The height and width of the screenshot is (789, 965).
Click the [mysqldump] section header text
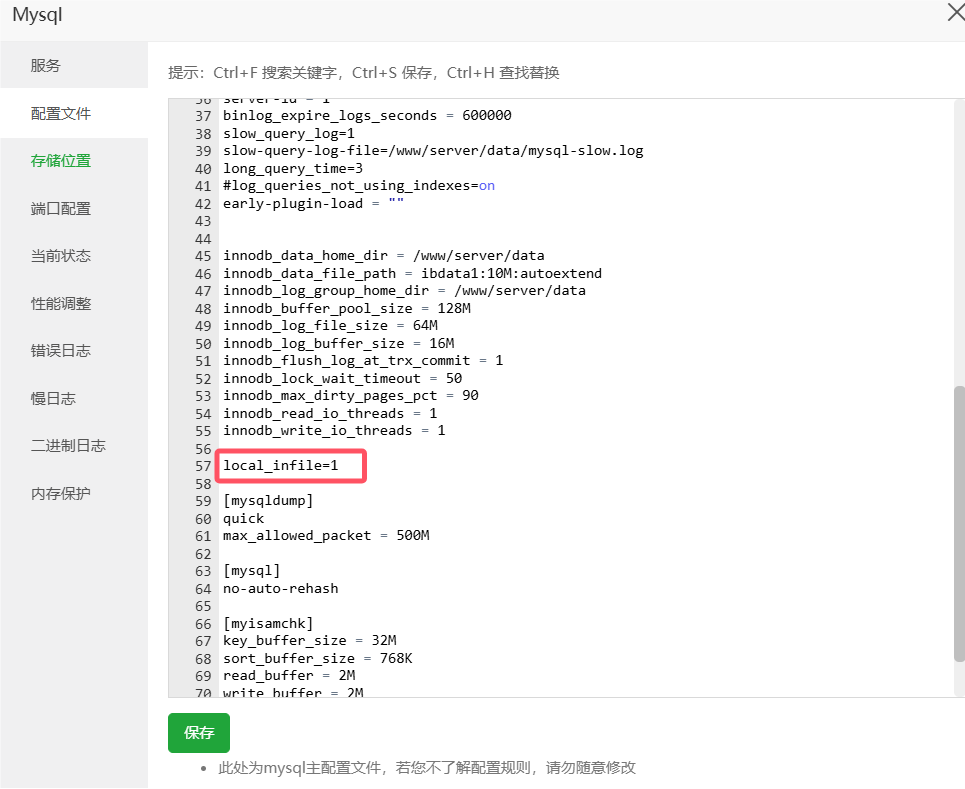[x=268, y=500]
